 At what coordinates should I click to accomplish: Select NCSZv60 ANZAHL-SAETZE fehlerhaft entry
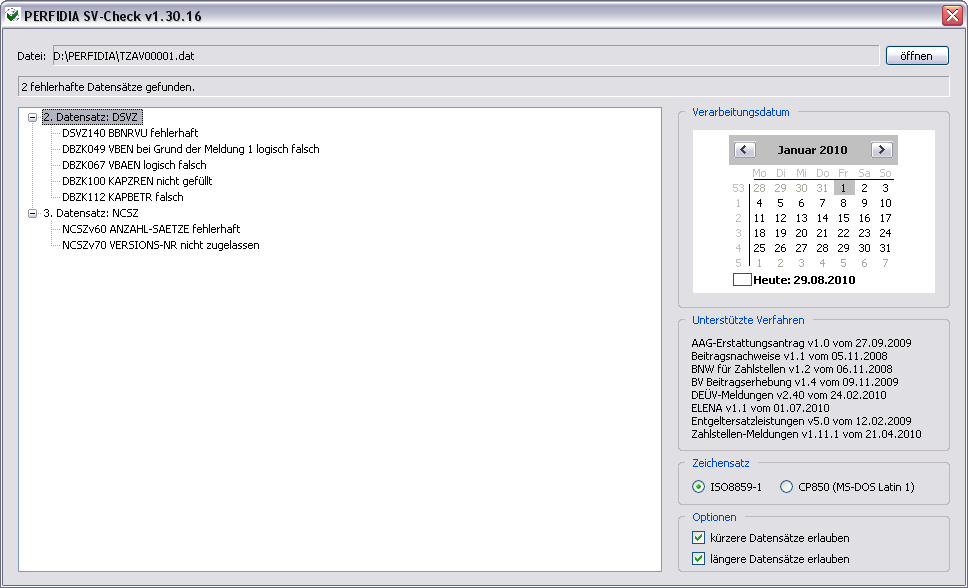tap(151, 230)
